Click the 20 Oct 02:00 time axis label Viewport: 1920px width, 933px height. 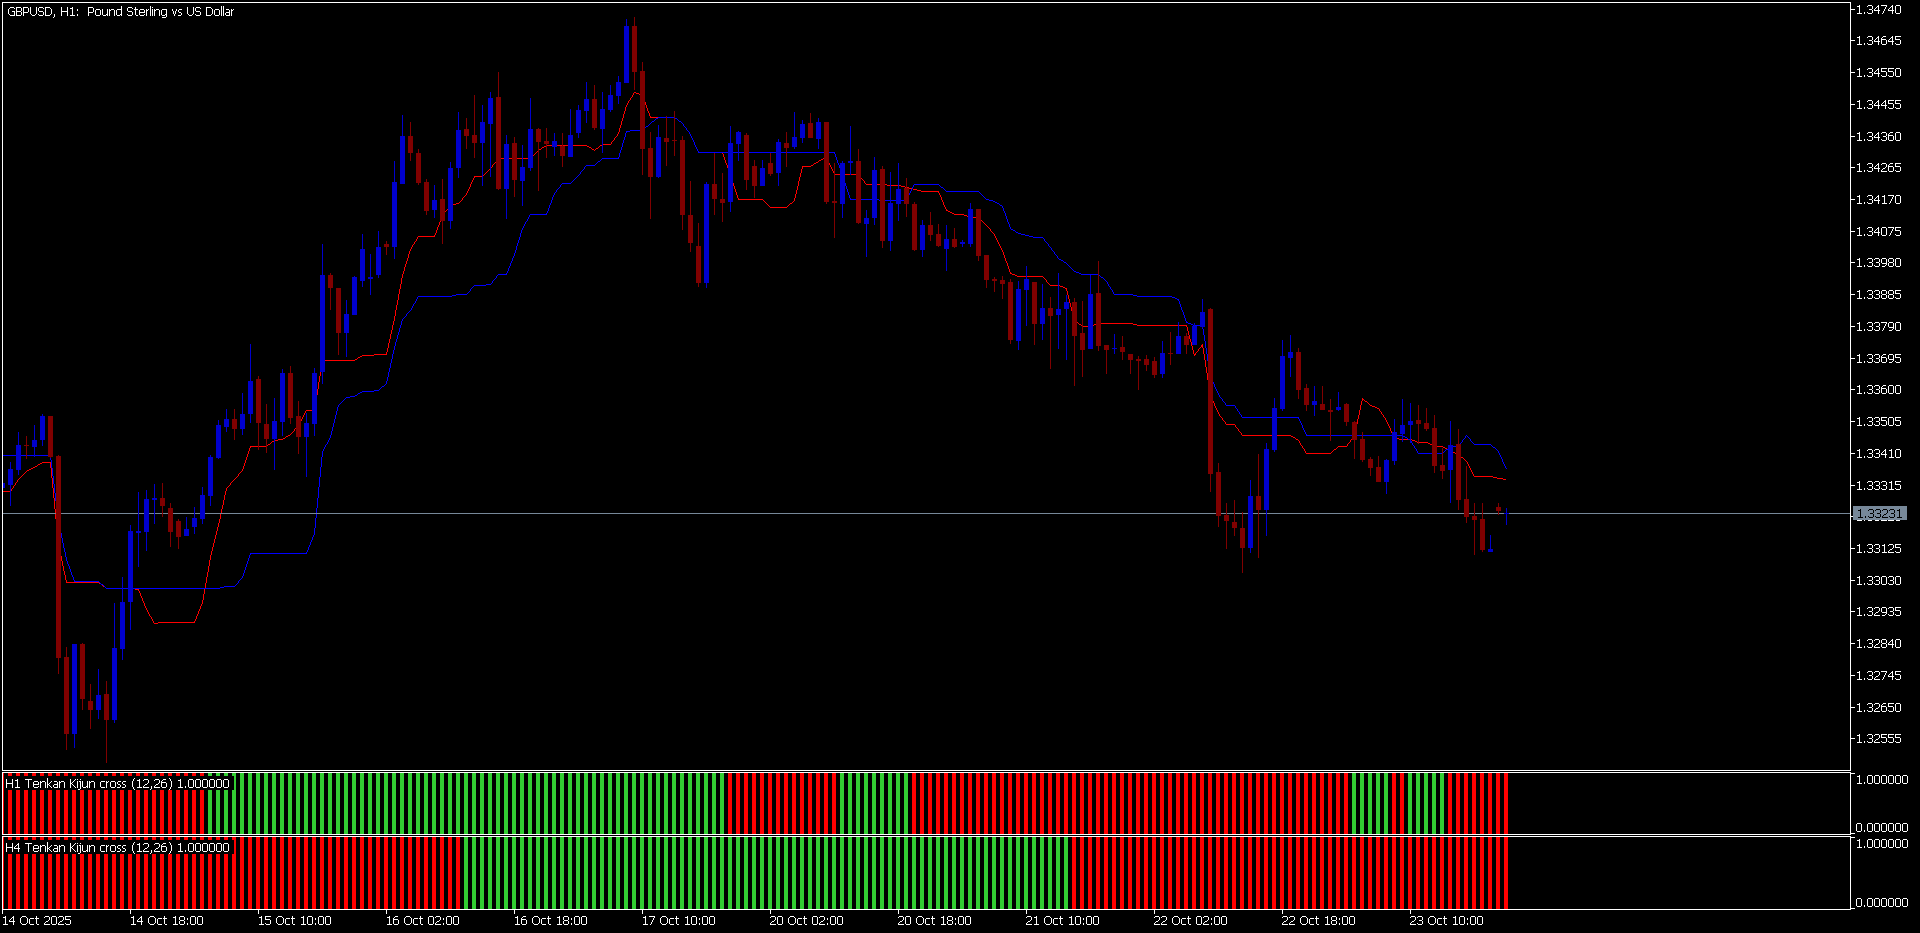coord(807,921)
